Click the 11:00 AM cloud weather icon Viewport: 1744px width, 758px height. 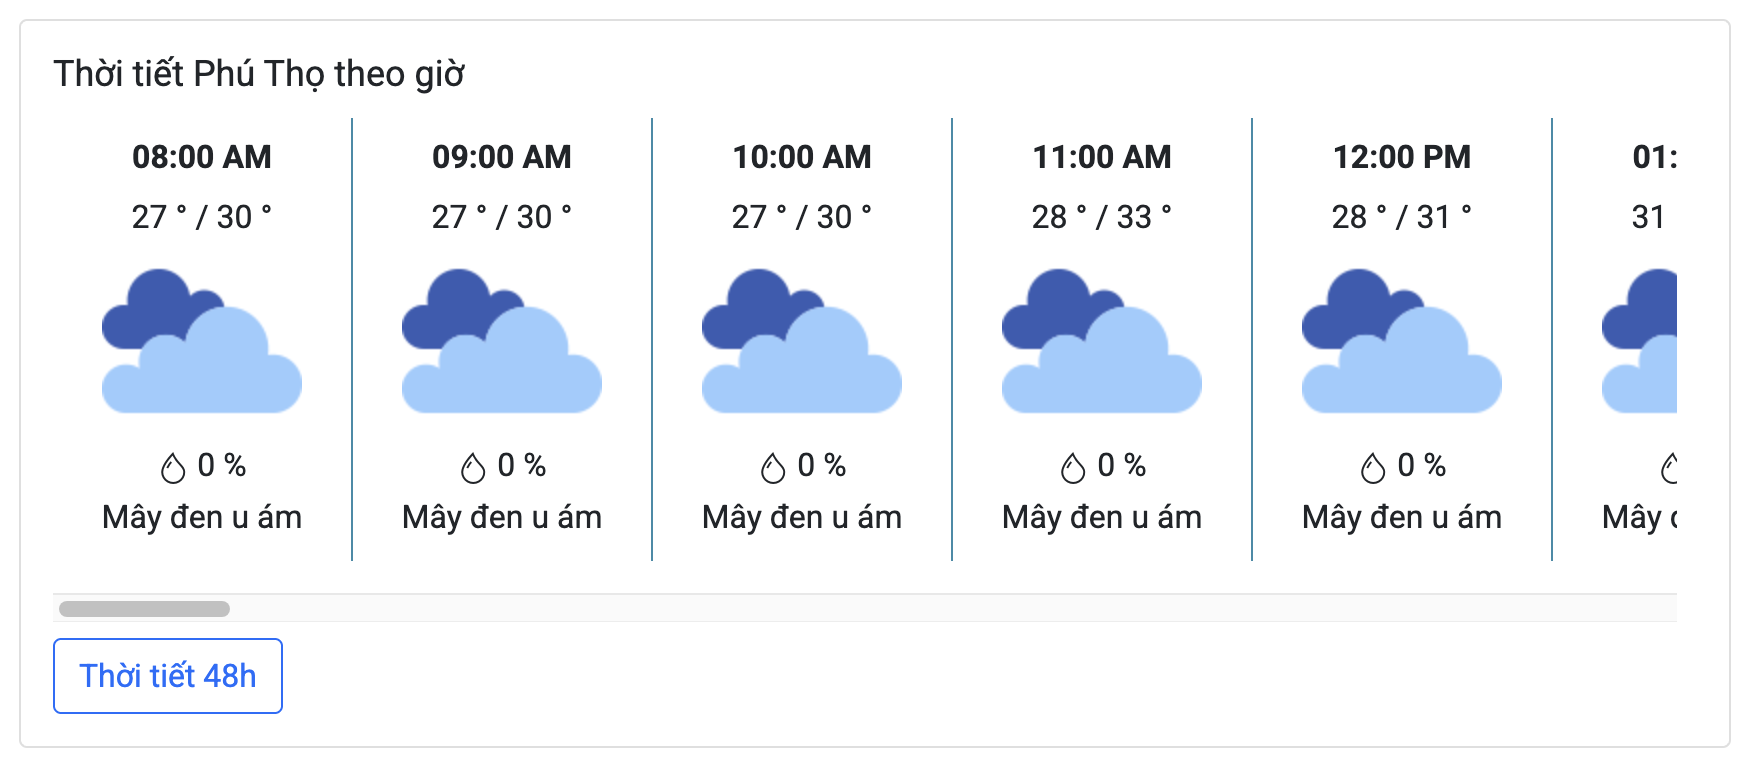click(x=1102, y=341)
